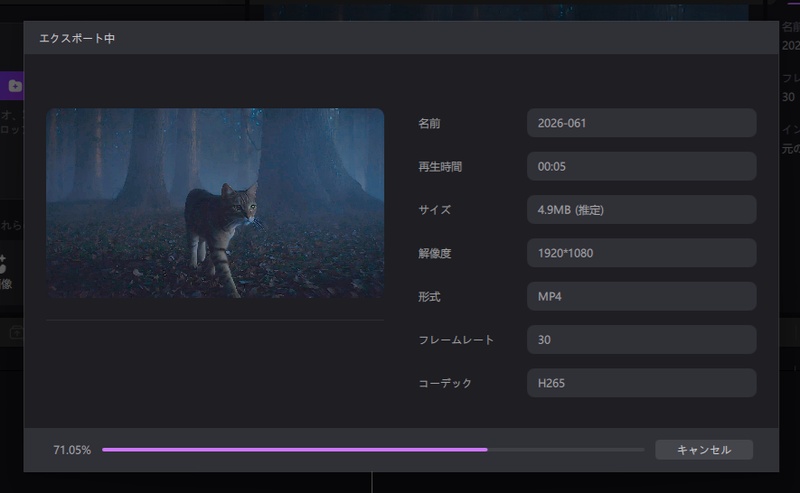Click the エクスポート中 dialog title
Image resolution: width=800 pixels, height=493 pixels.
pyautogui.click(x=77, y=38)
